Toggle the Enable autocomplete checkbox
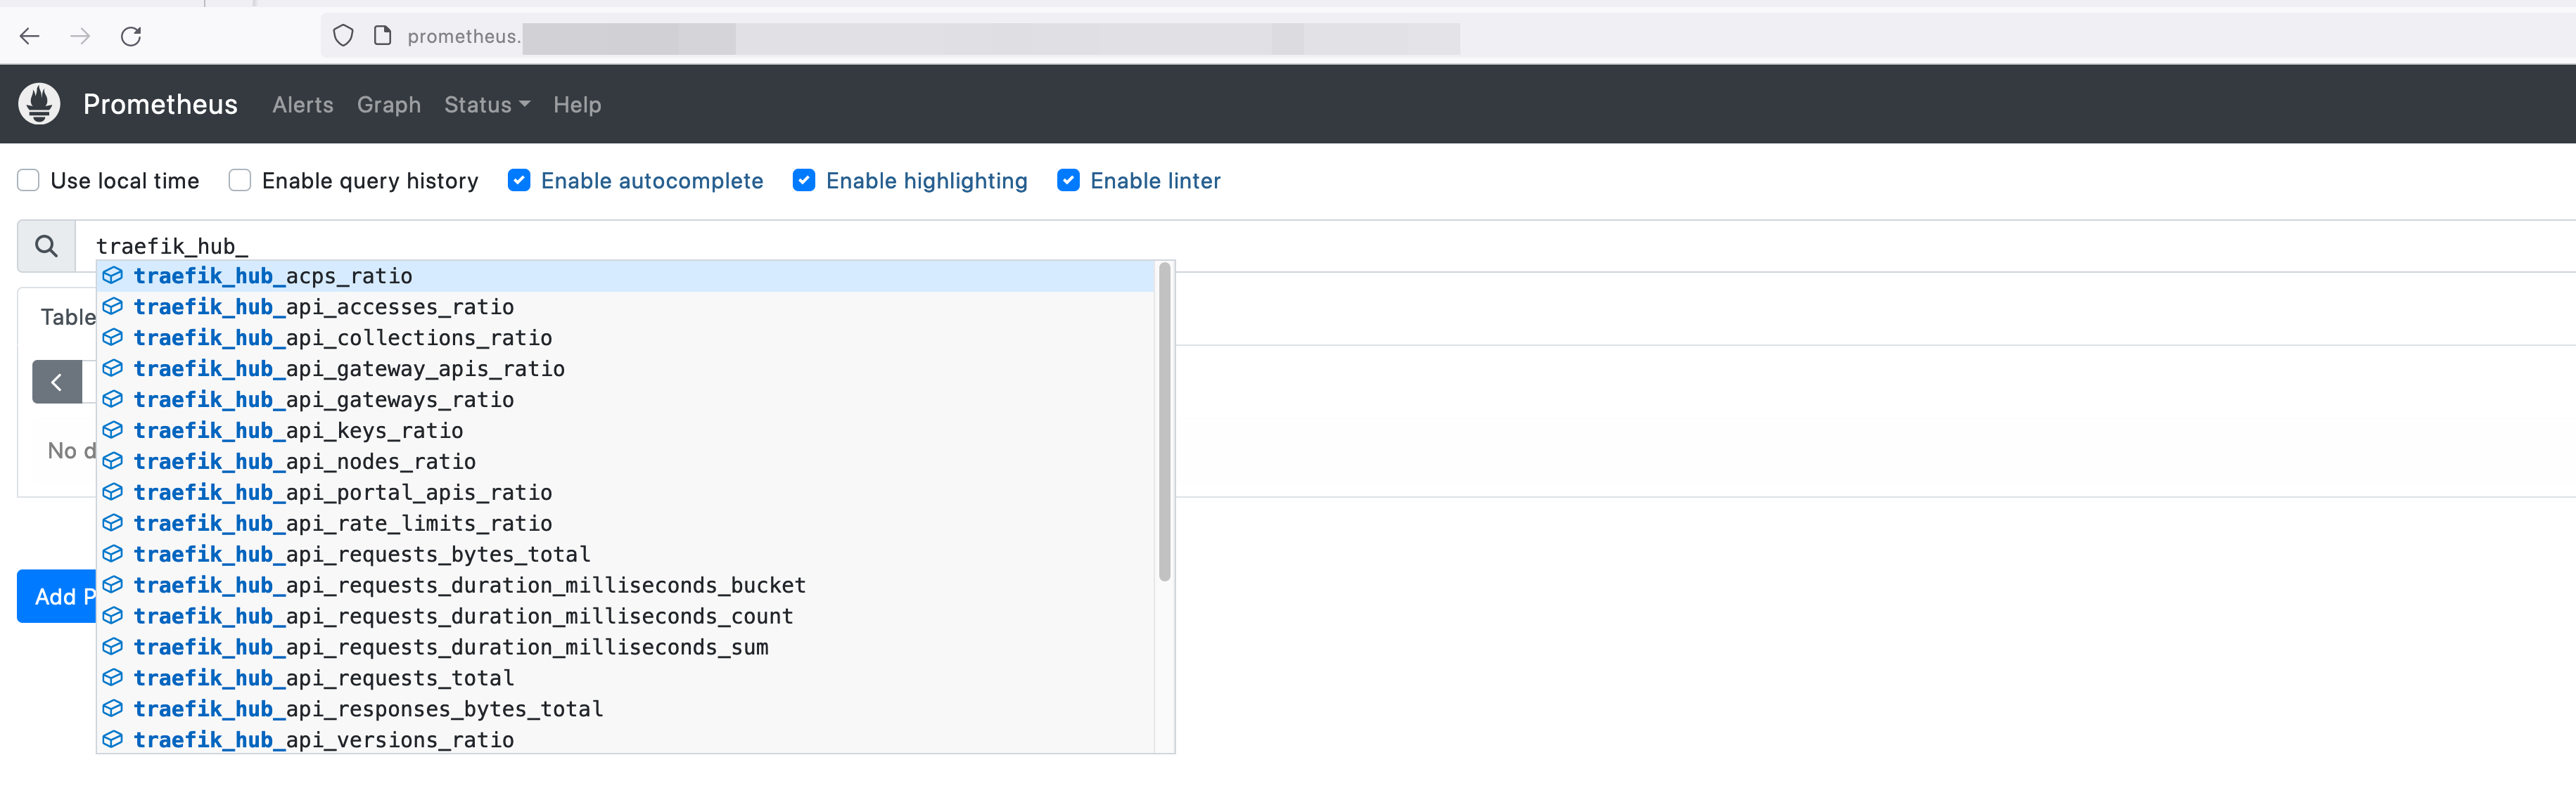The image size is (2576, 793). (x=519, y=181)
